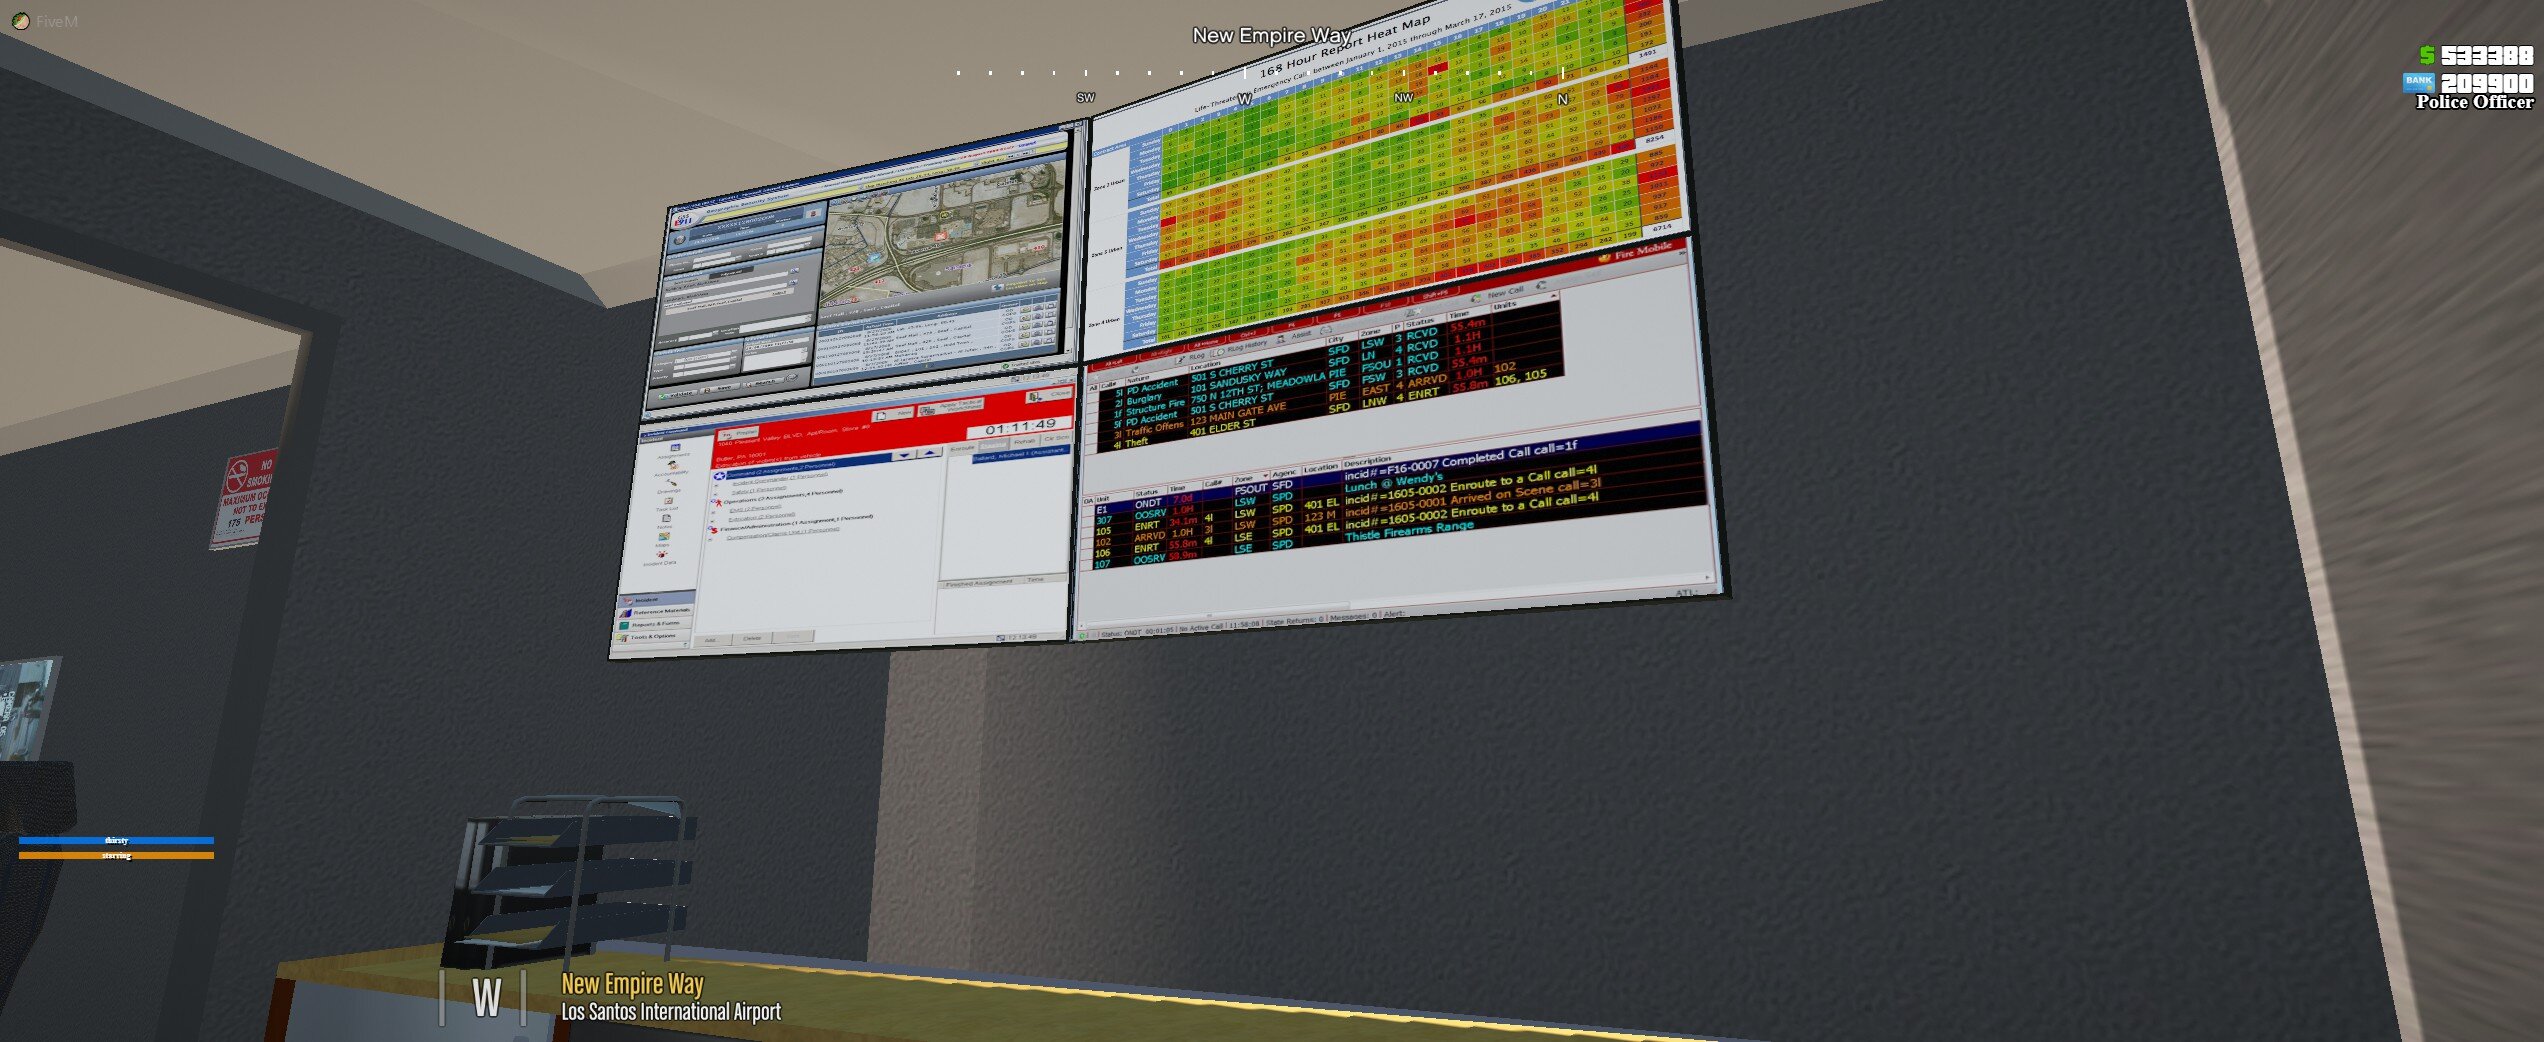
Task: Open the Reference Materials tab
Action: 655,612
